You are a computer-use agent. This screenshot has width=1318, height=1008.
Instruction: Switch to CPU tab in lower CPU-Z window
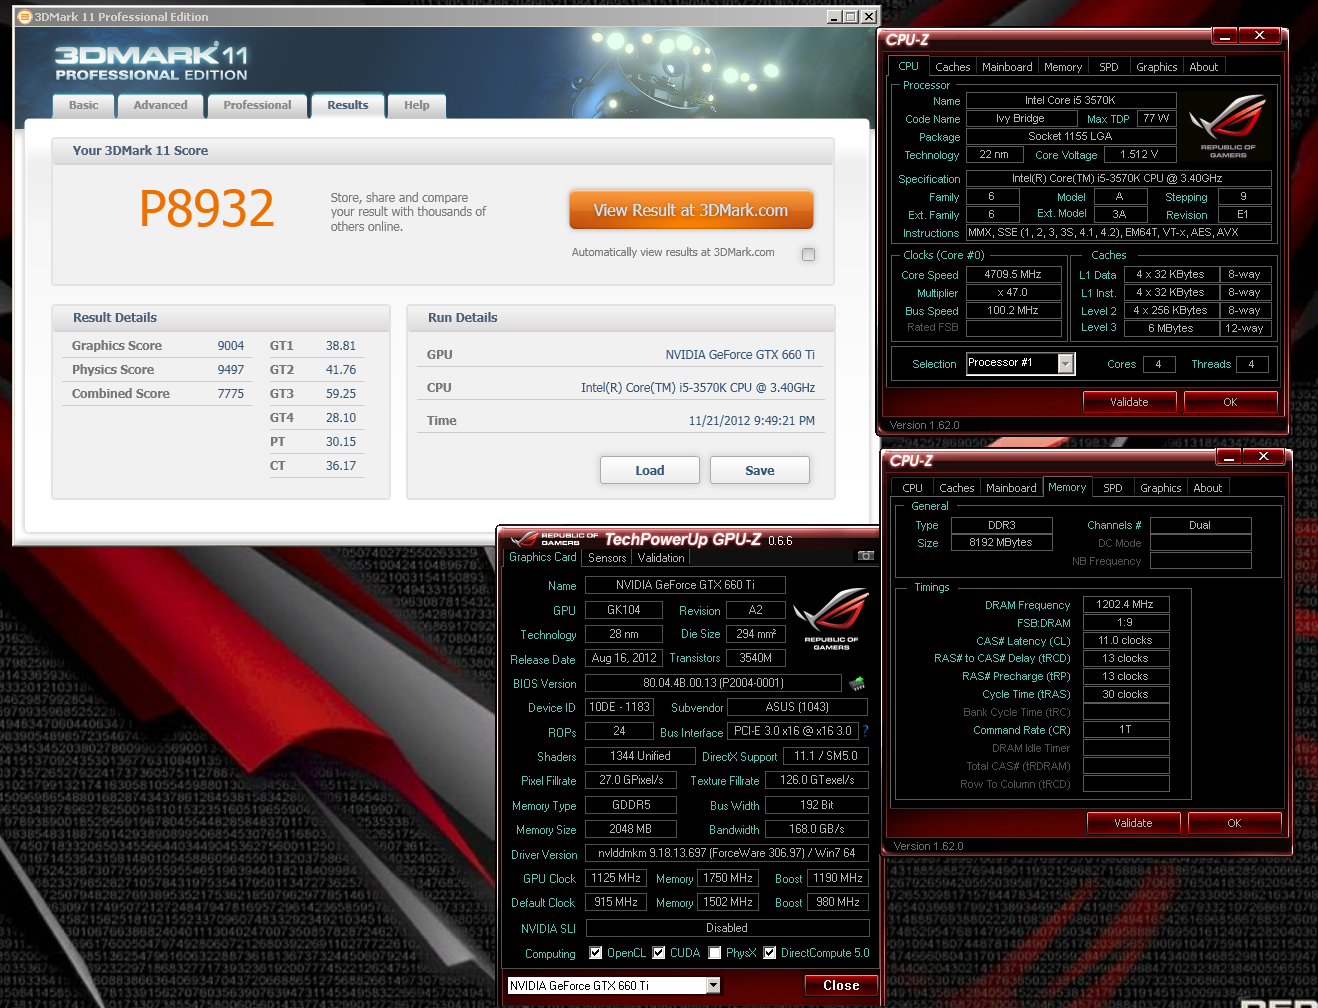point(913,488)
